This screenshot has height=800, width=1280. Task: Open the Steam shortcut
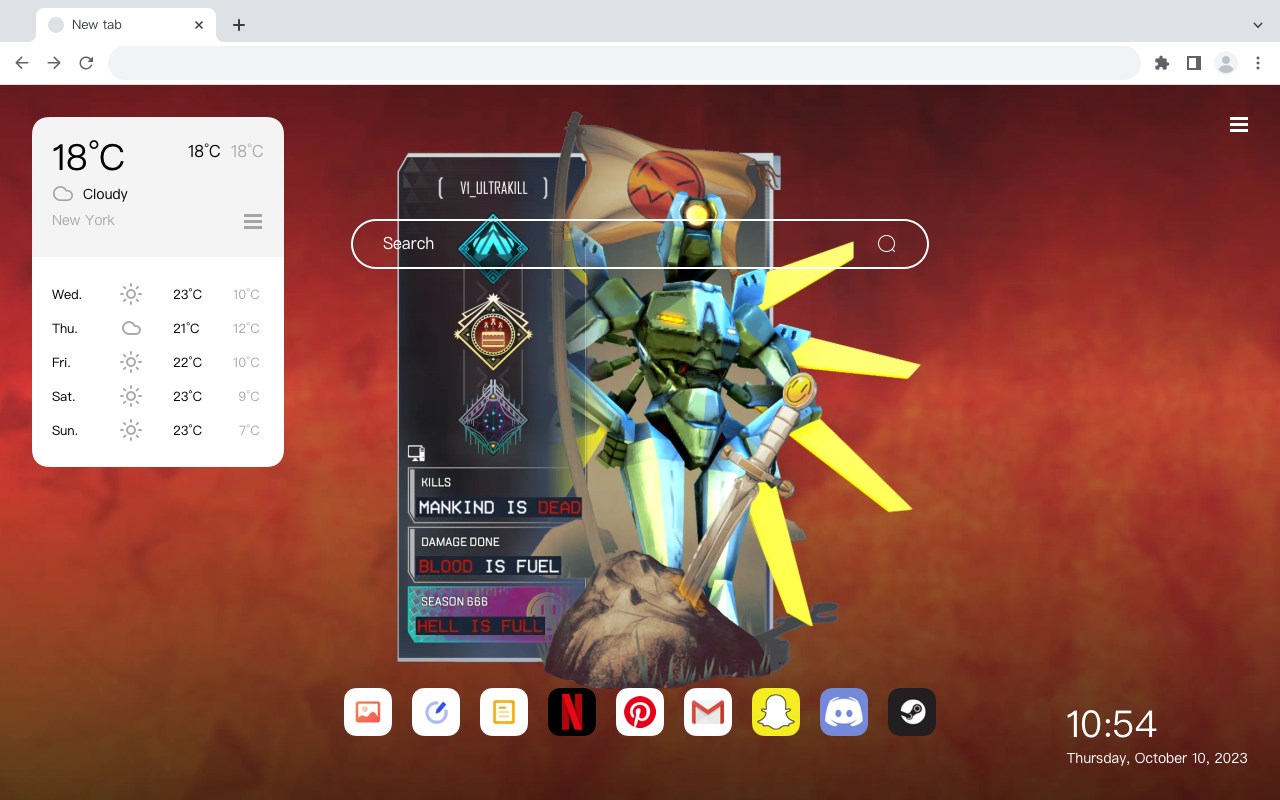(x=912, y=712)
